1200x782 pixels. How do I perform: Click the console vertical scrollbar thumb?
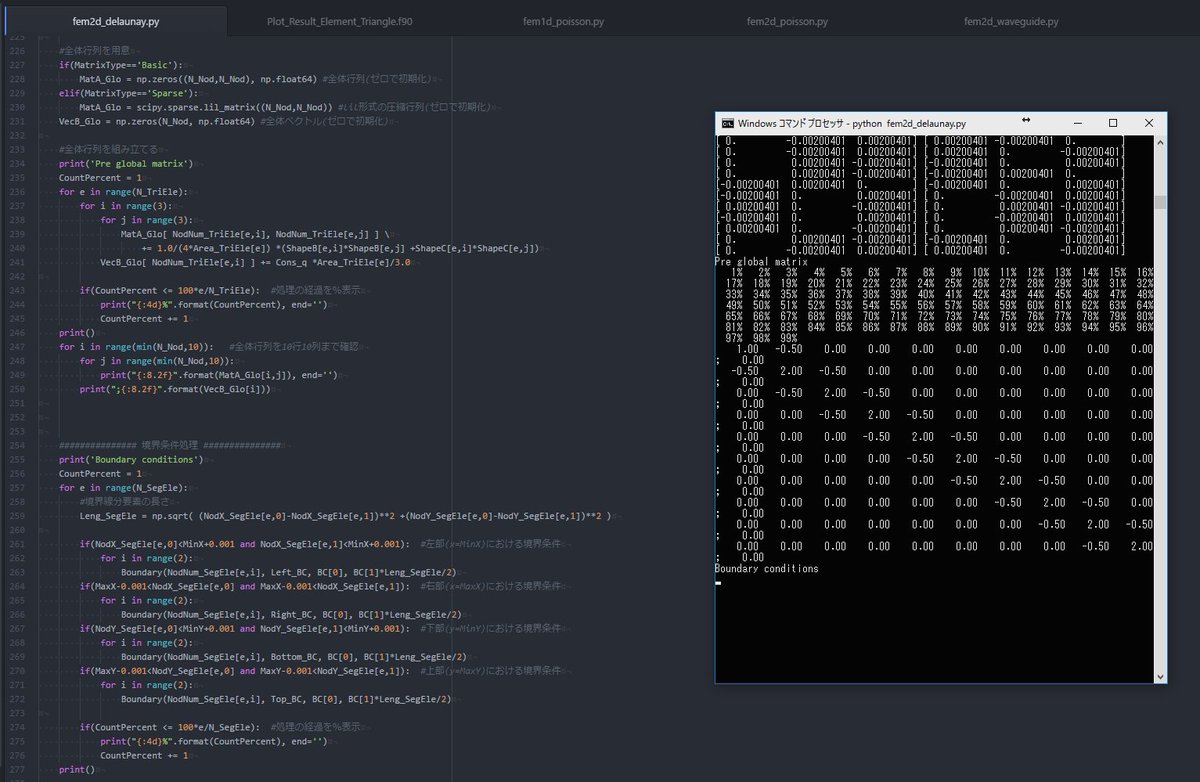[x=1160, y=202]
